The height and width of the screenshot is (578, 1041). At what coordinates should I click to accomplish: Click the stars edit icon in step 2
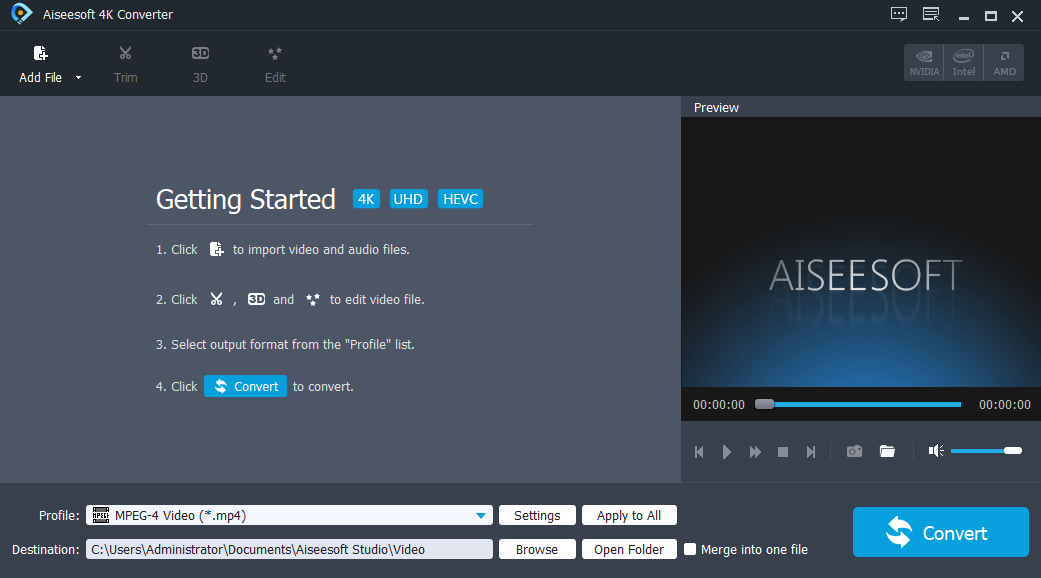click(313, 299)
